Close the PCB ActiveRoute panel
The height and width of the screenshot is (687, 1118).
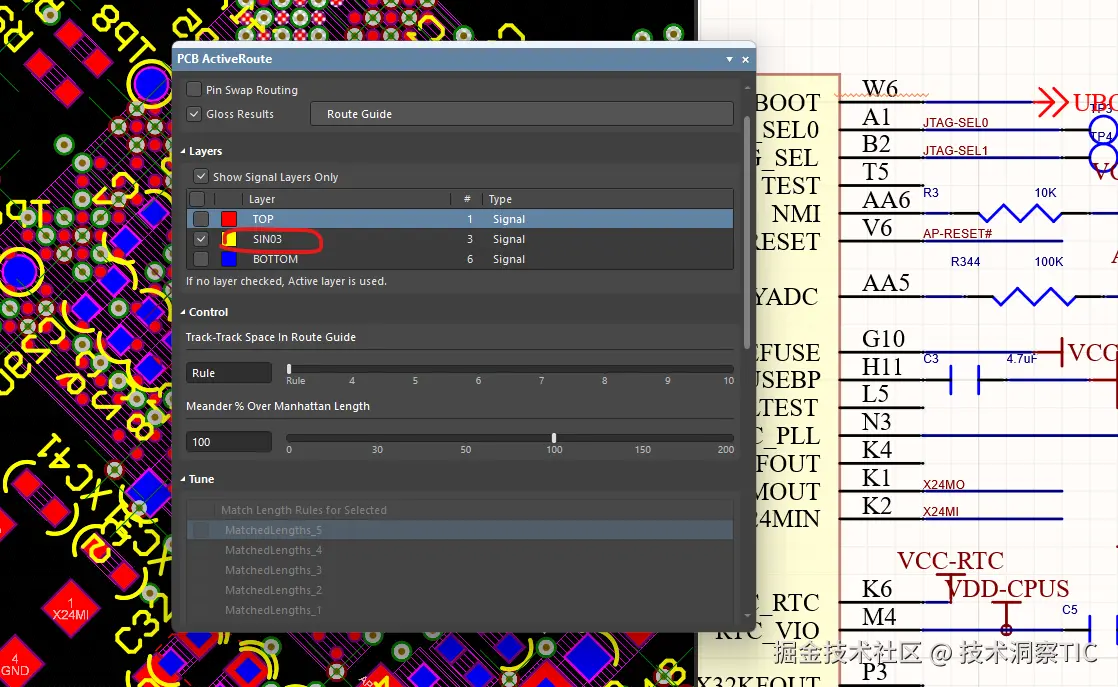745,59
